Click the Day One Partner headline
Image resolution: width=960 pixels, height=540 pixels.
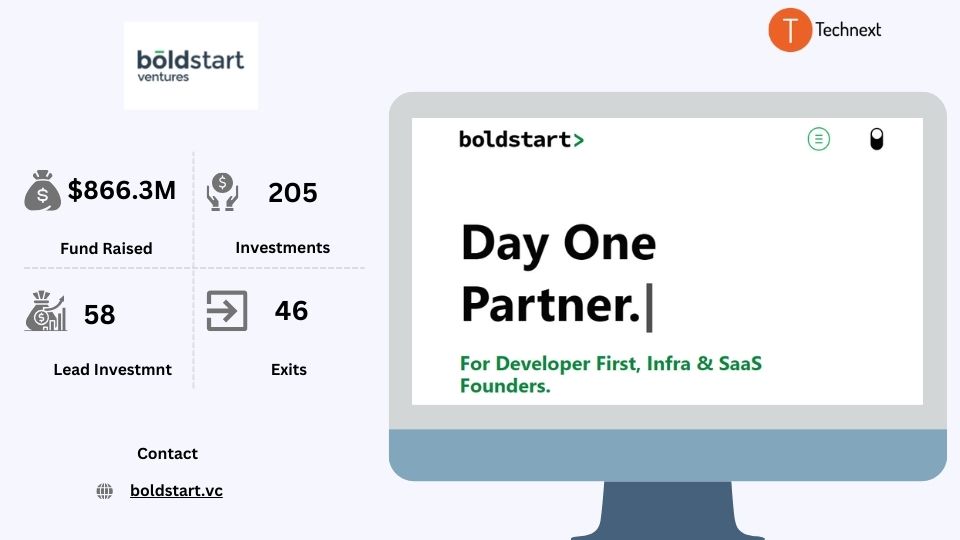(x=558, y=274)
